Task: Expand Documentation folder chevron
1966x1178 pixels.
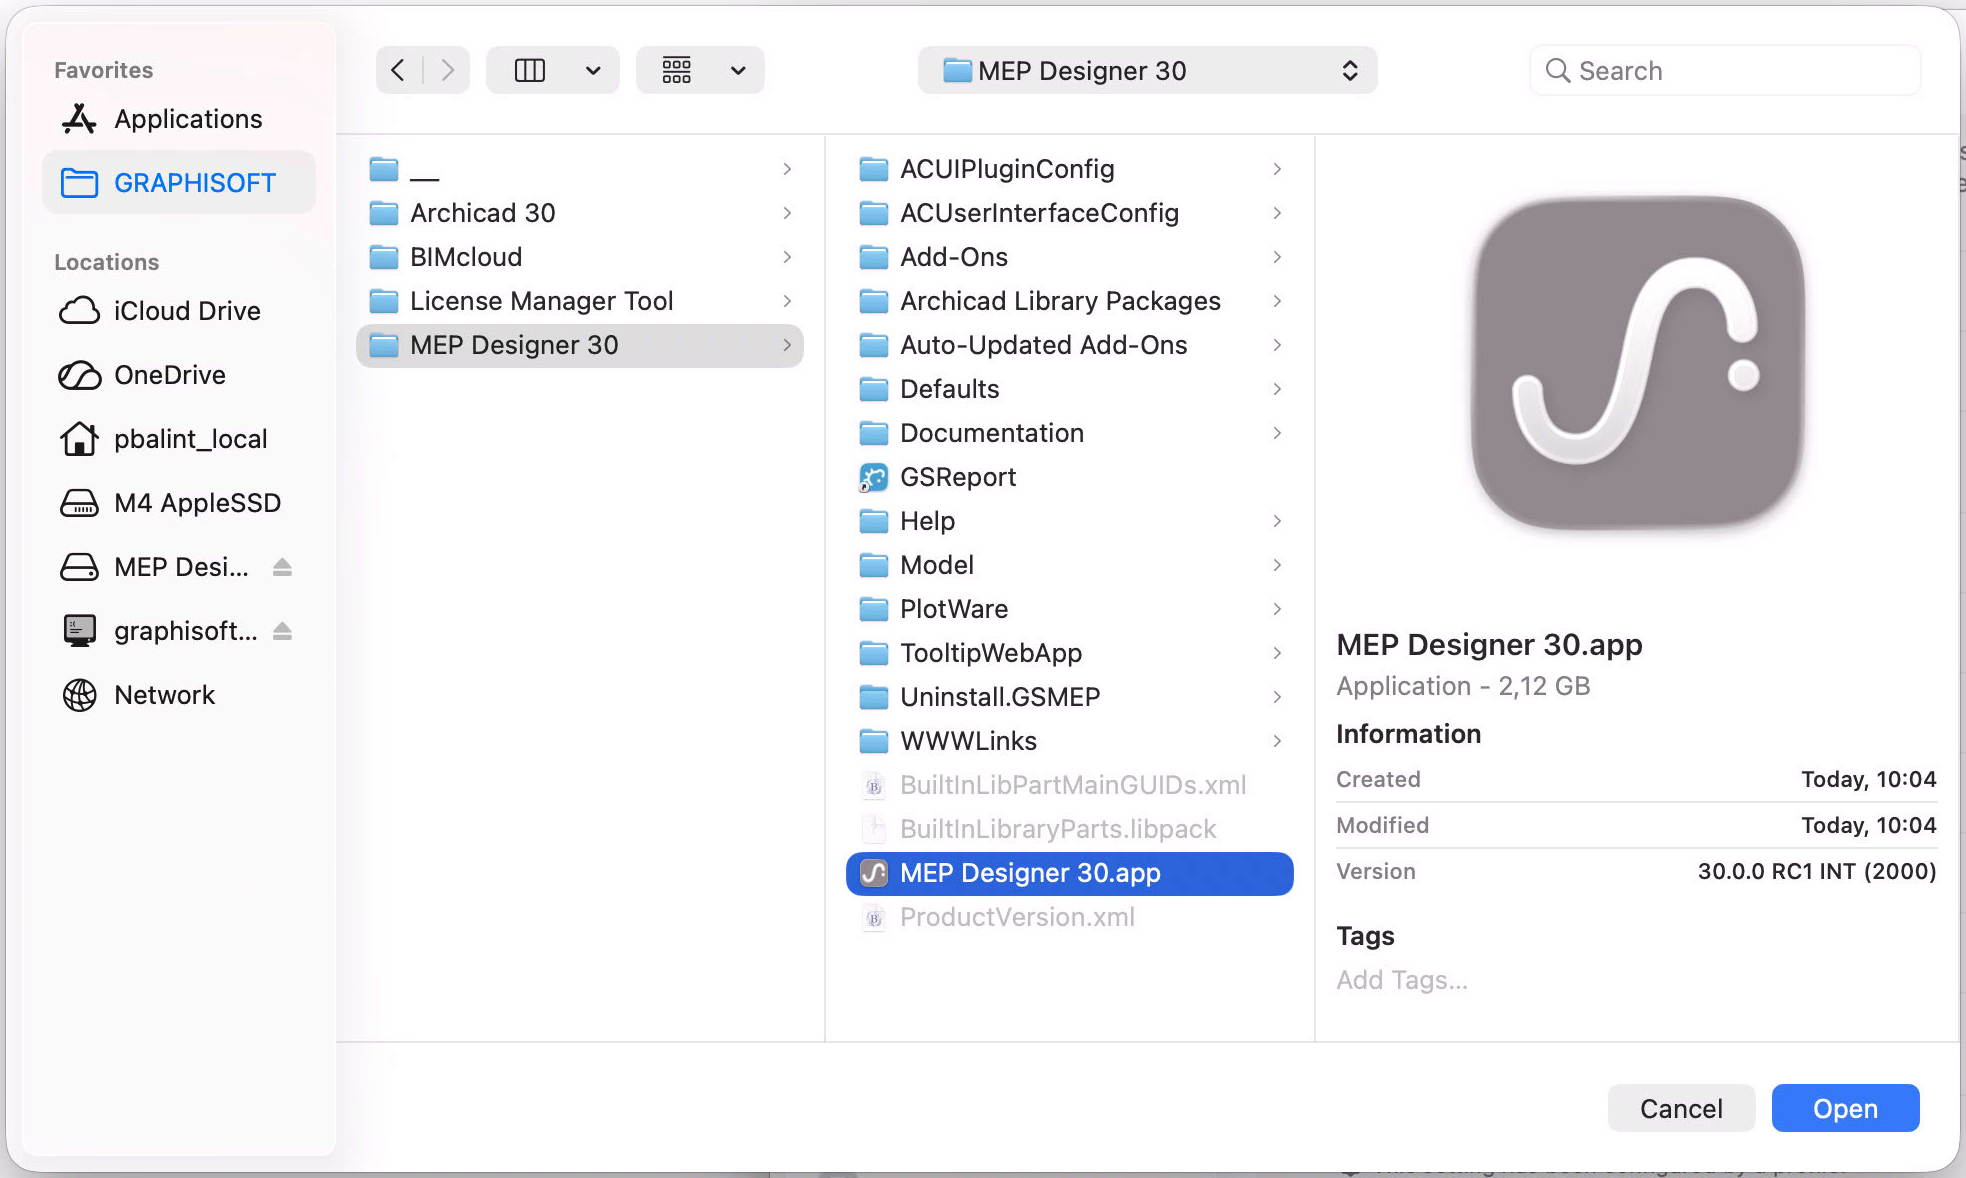Action: click(1277, 433)
